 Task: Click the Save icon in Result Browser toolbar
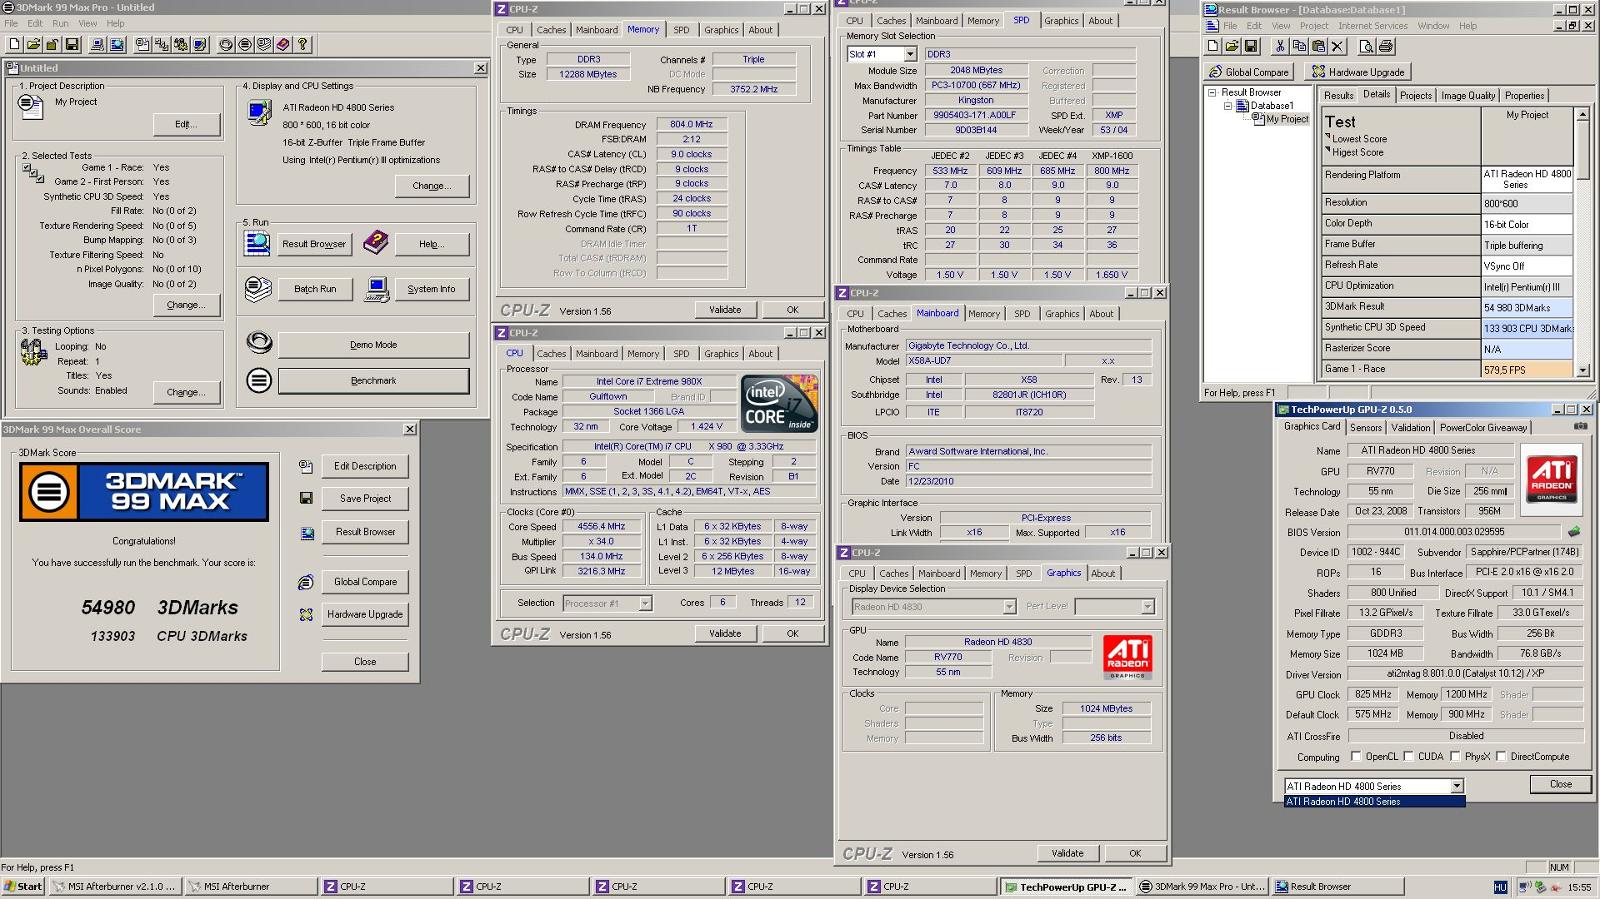[x=1251, y=46]
